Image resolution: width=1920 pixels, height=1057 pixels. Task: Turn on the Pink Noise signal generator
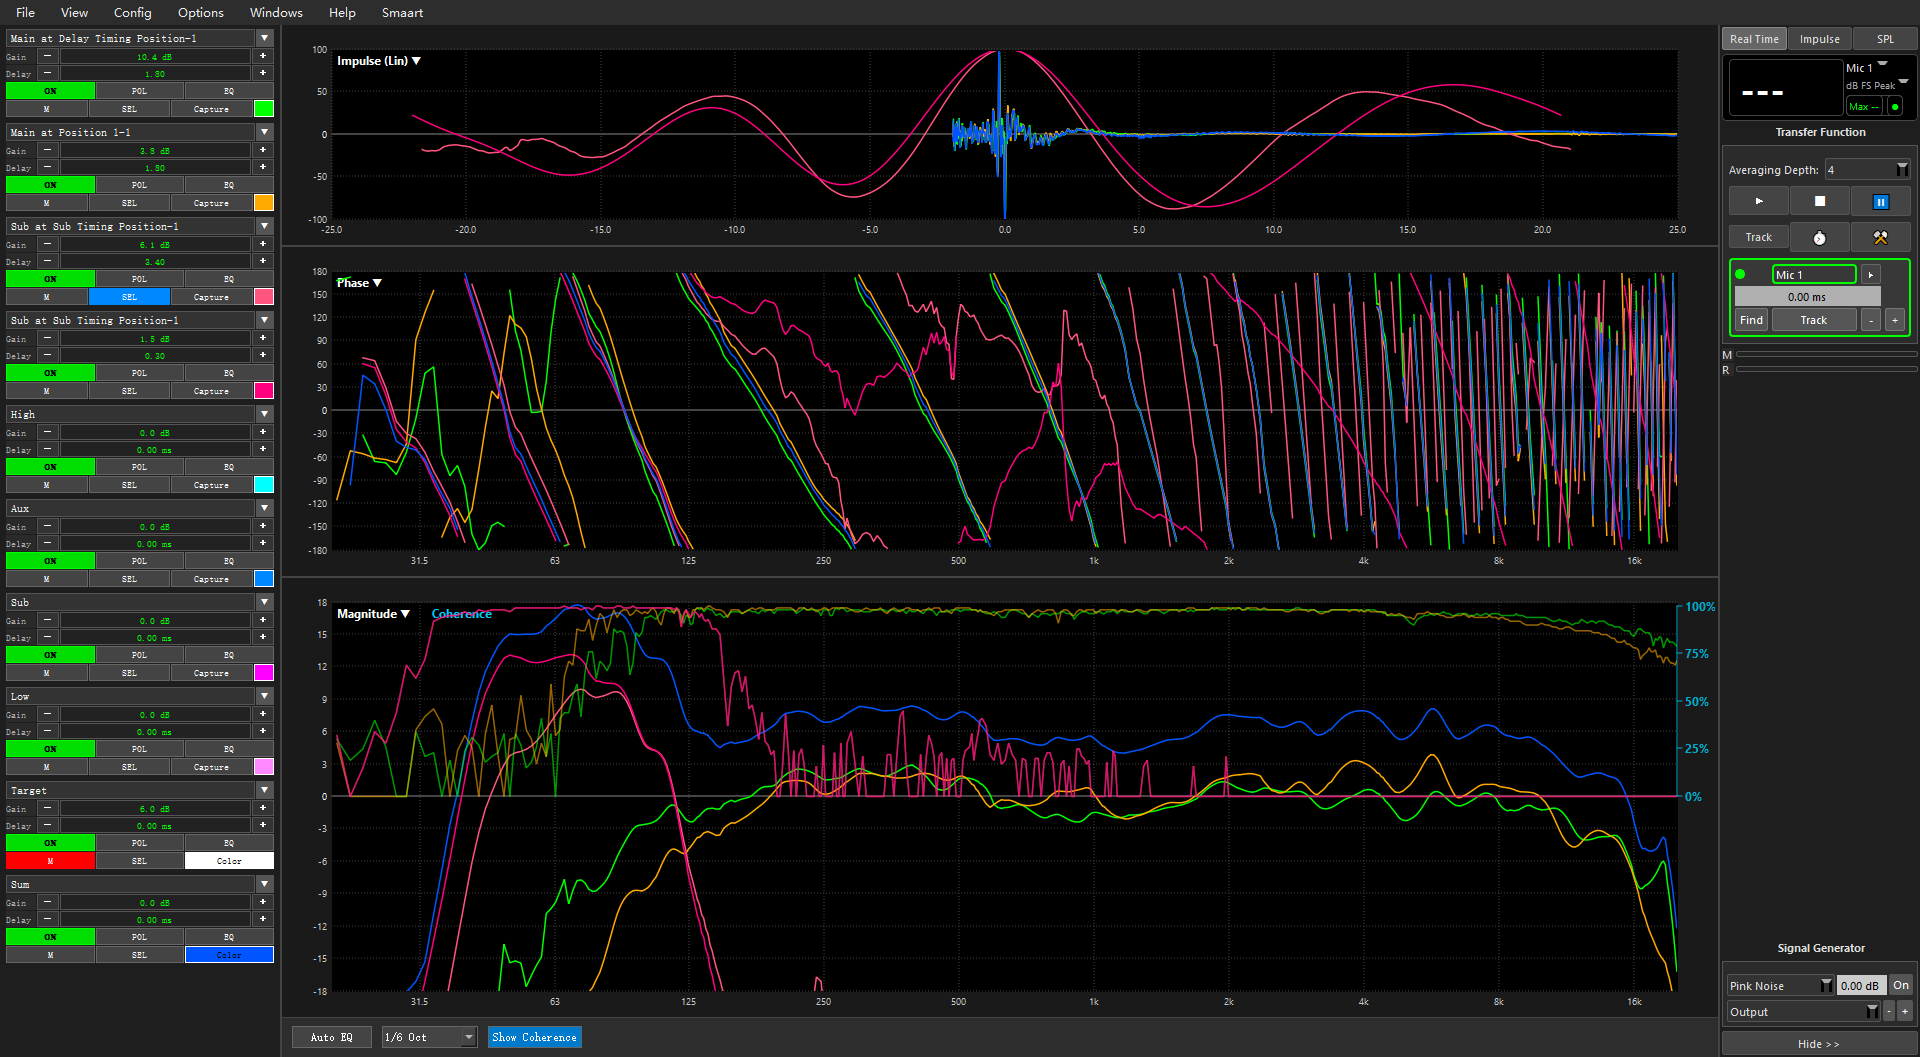coord(1900,985)
